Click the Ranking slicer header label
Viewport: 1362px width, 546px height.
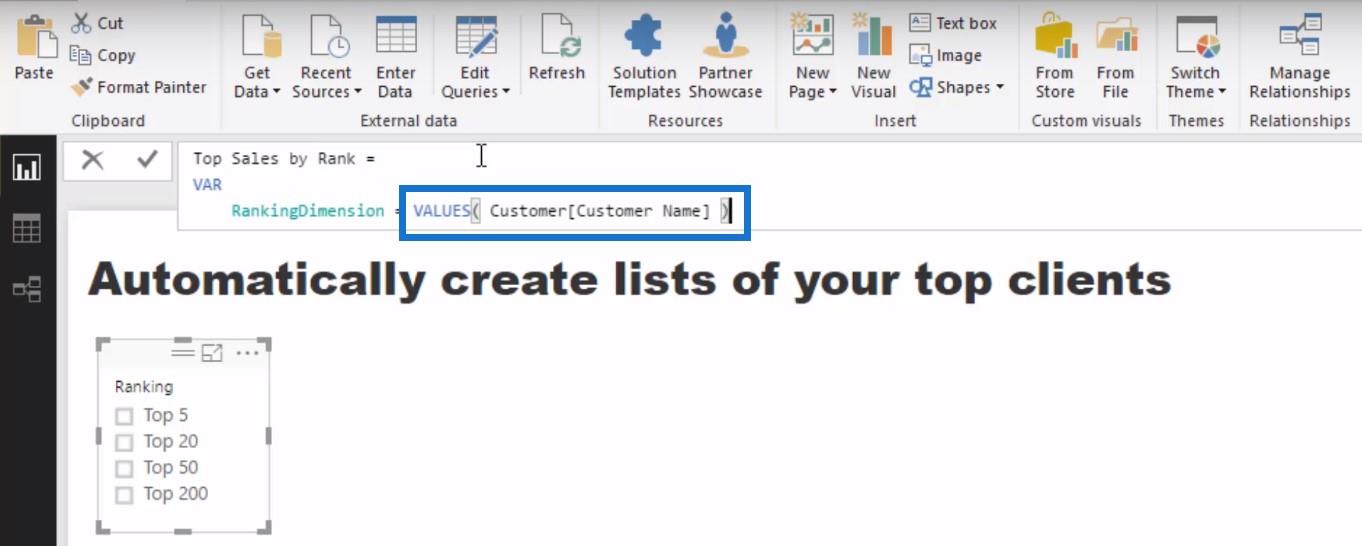coord(144,386)
